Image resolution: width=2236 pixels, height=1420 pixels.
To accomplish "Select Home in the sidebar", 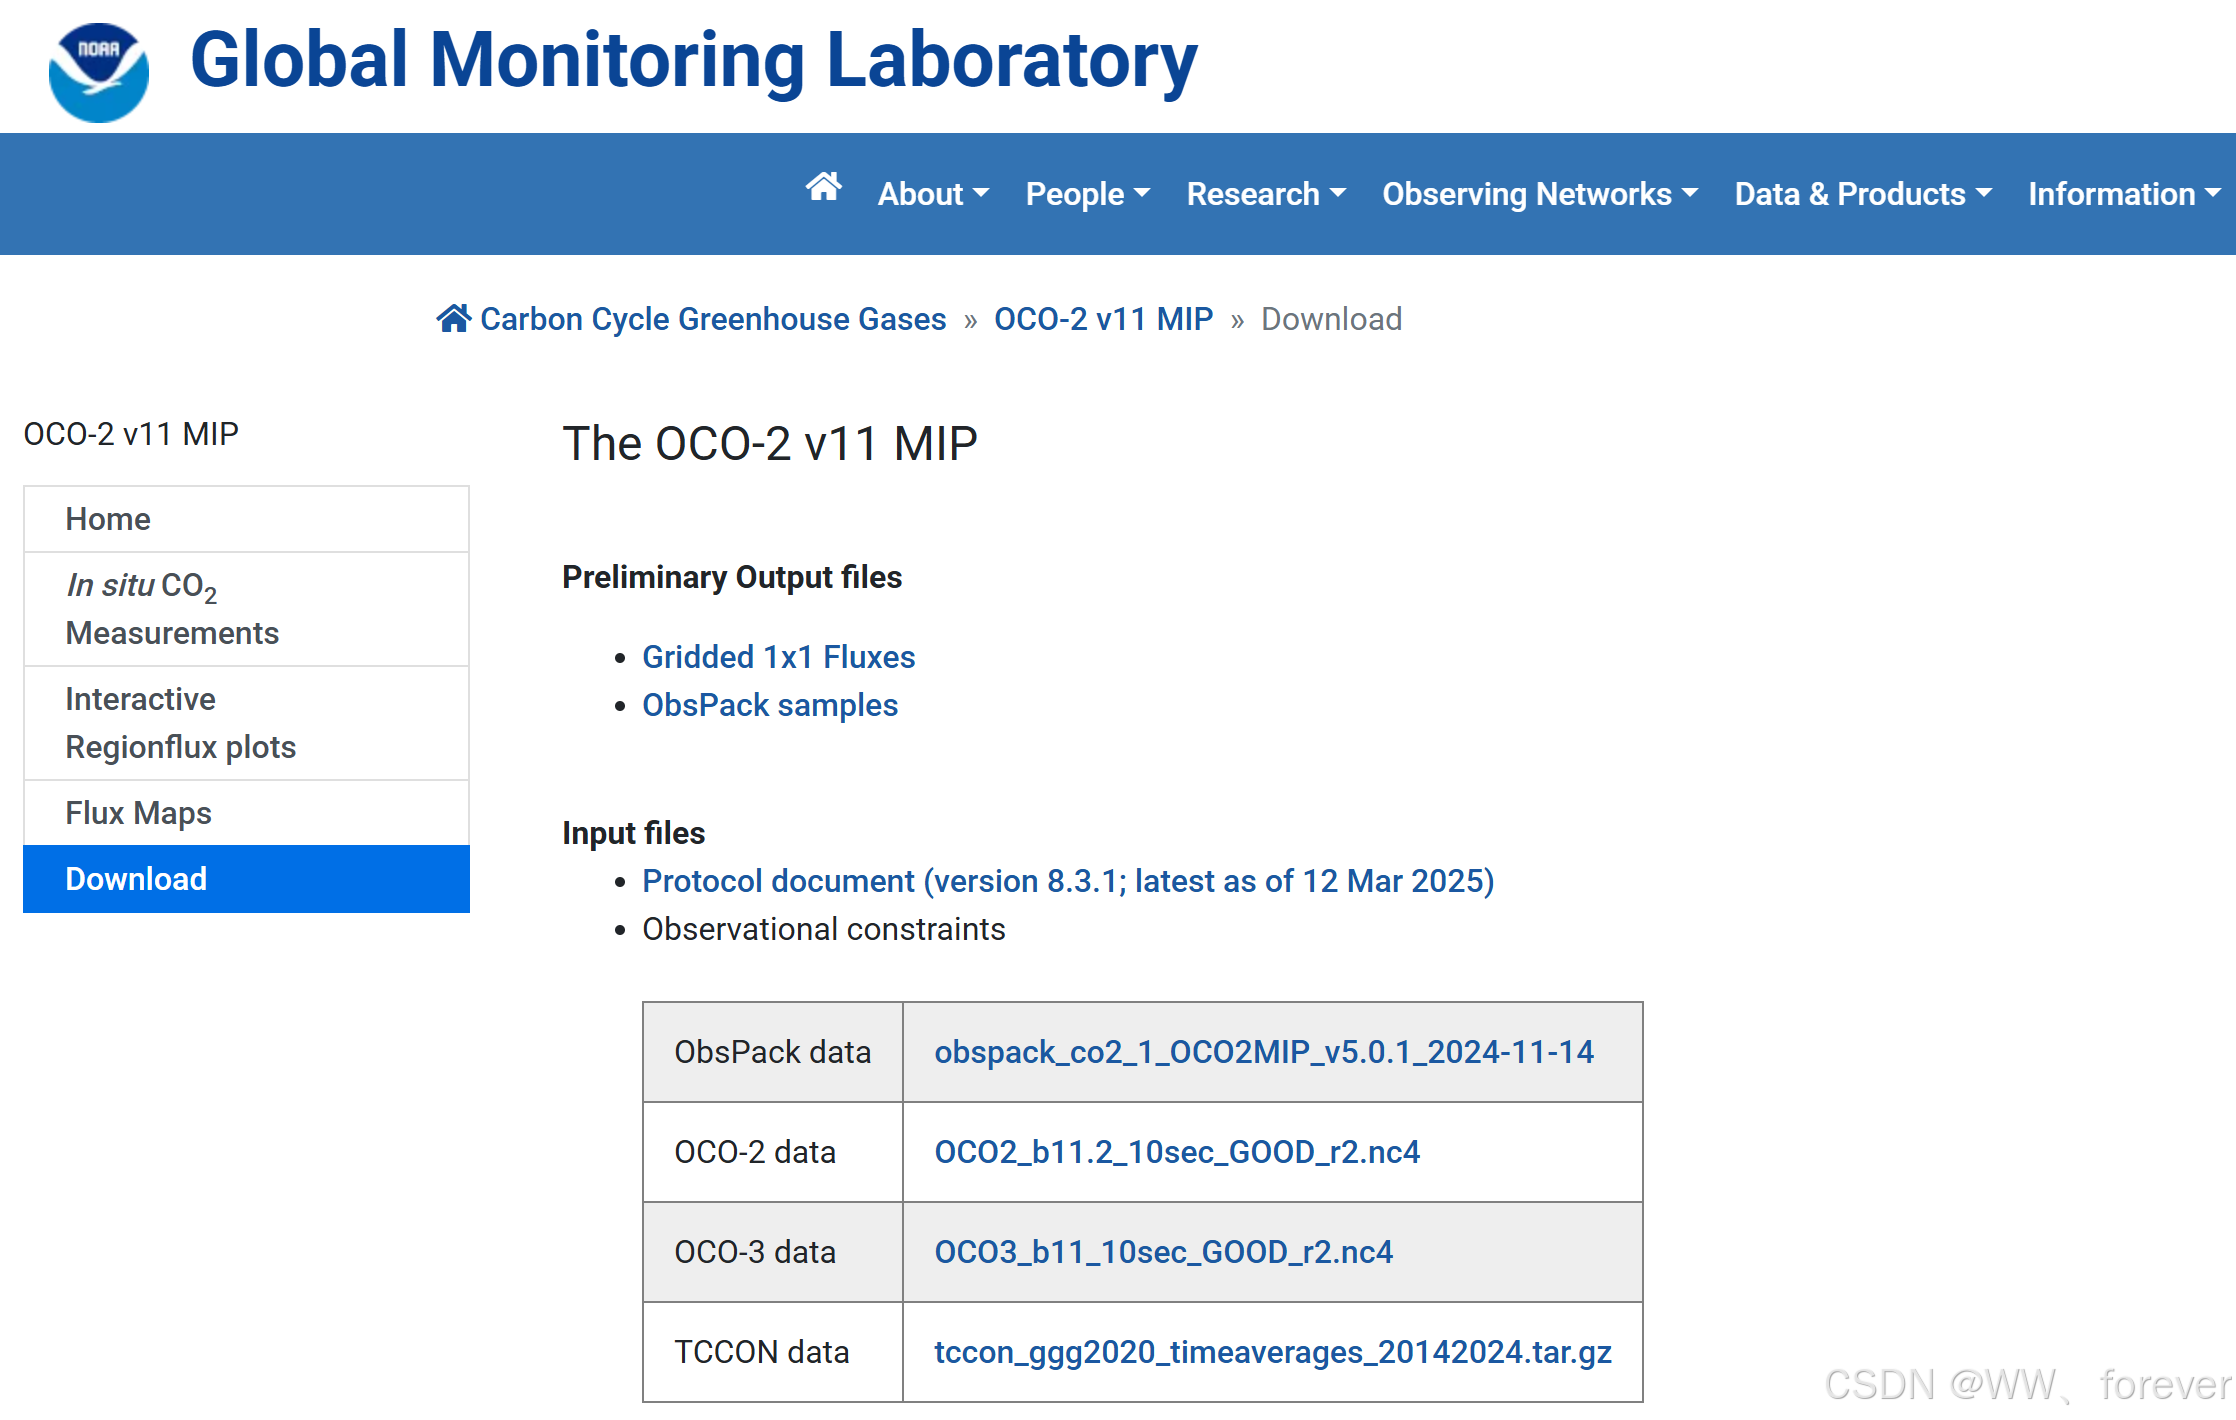I will [x=108, y=519].
